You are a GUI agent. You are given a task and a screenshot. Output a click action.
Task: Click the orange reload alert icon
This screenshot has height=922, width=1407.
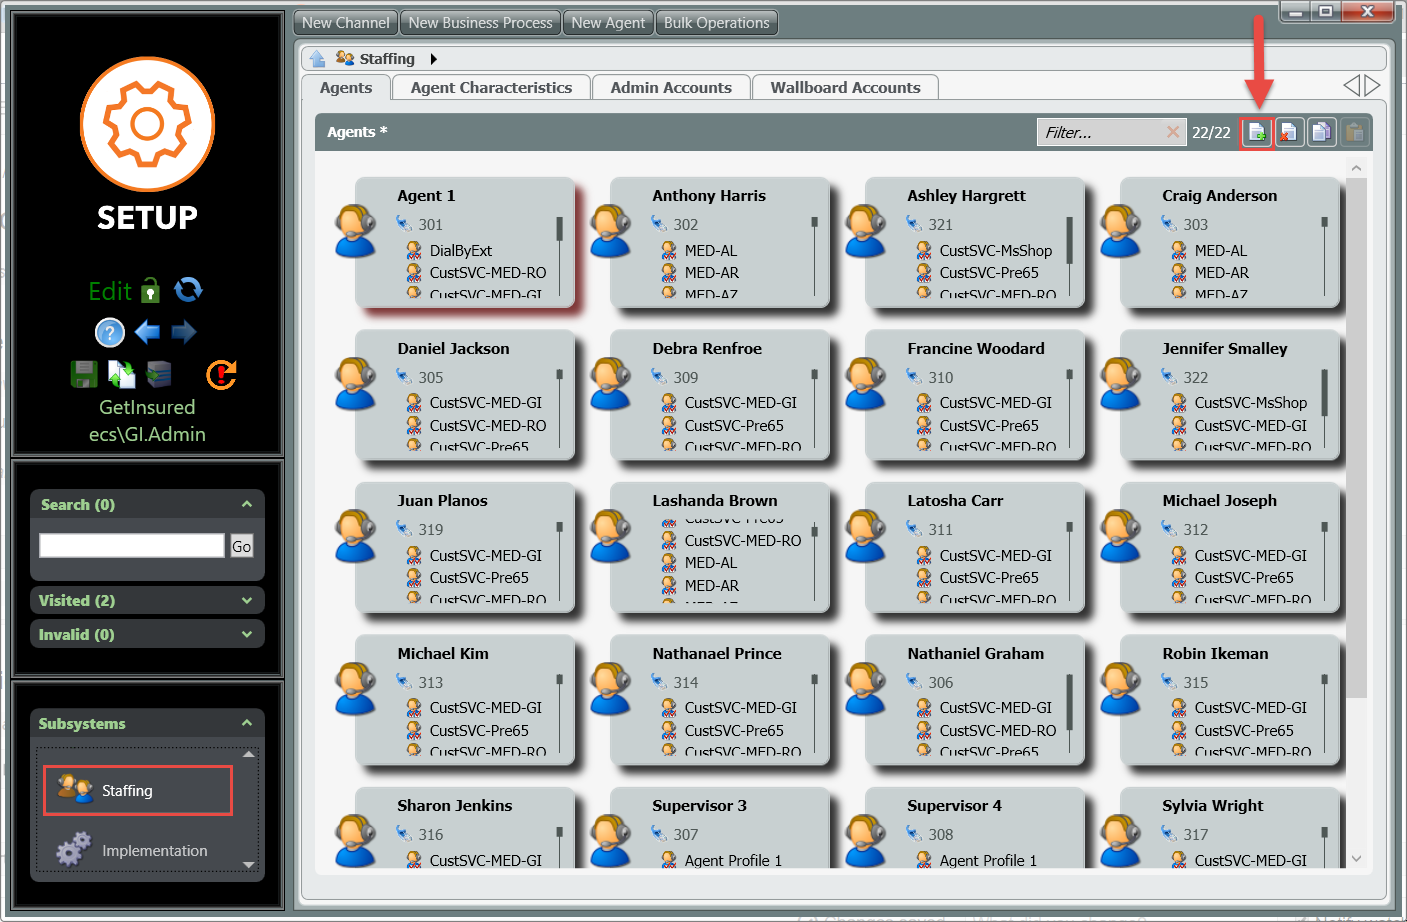coord(221,374)
